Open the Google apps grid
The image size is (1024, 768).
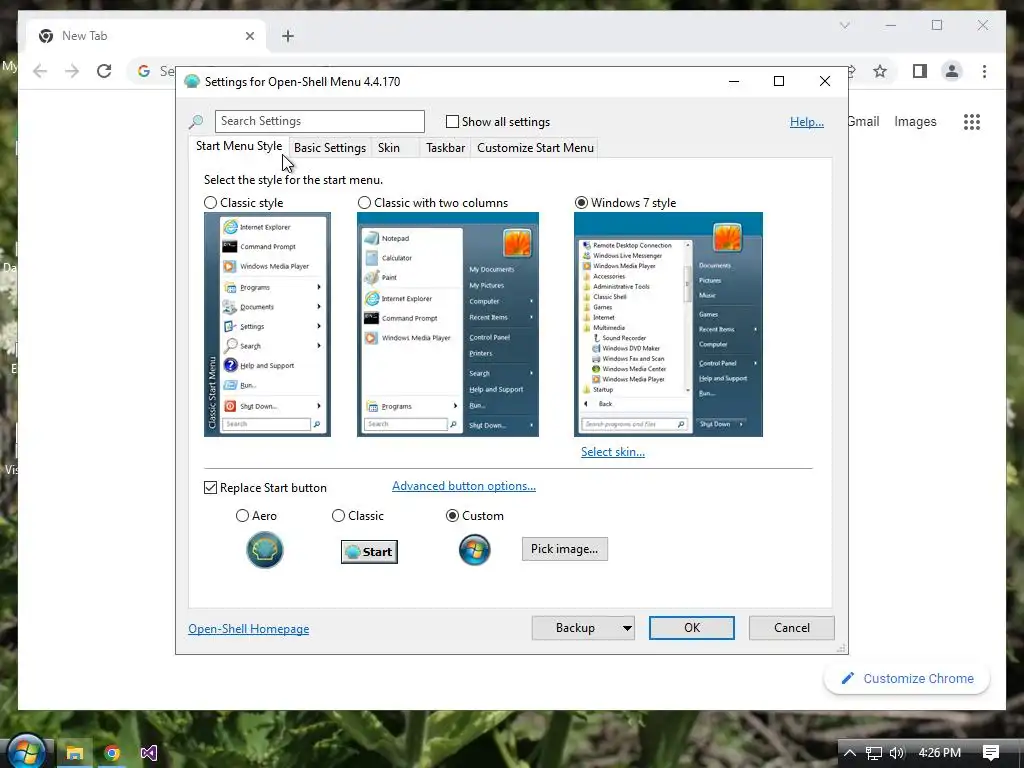pyautogui.click(x=972, y=121)
